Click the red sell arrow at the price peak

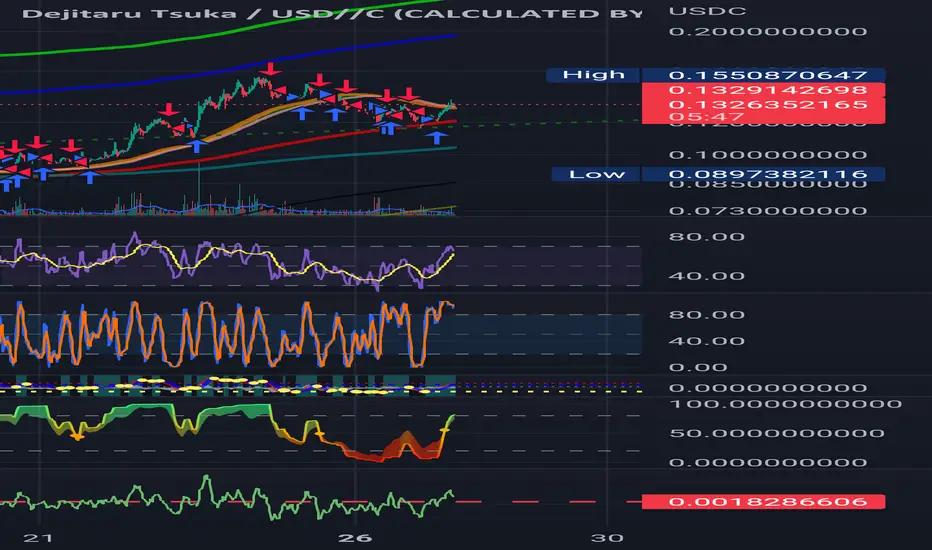pos(270,69)
